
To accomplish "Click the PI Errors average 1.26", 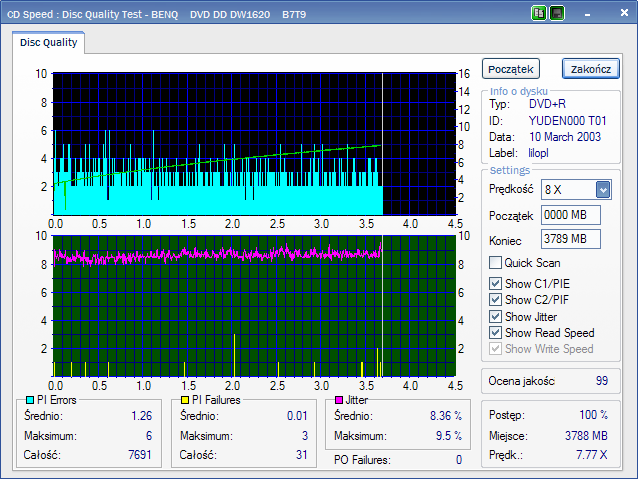I will click(x=141, y=416).
